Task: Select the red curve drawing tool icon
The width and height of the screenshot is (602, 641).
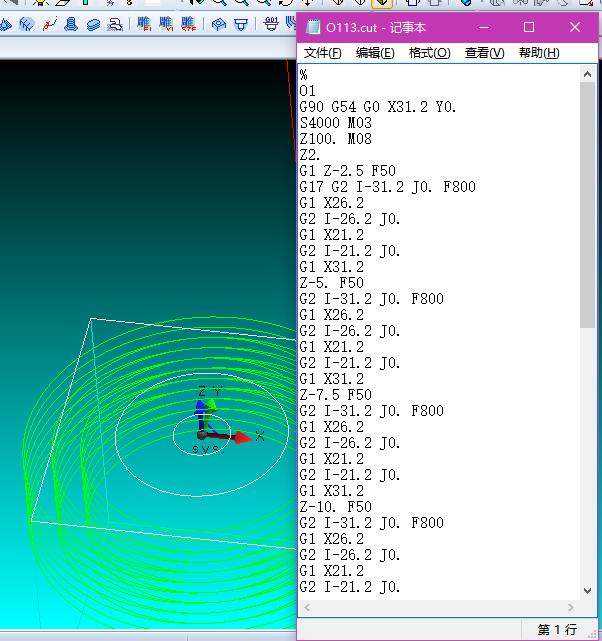Action: [x=49, y=24]
